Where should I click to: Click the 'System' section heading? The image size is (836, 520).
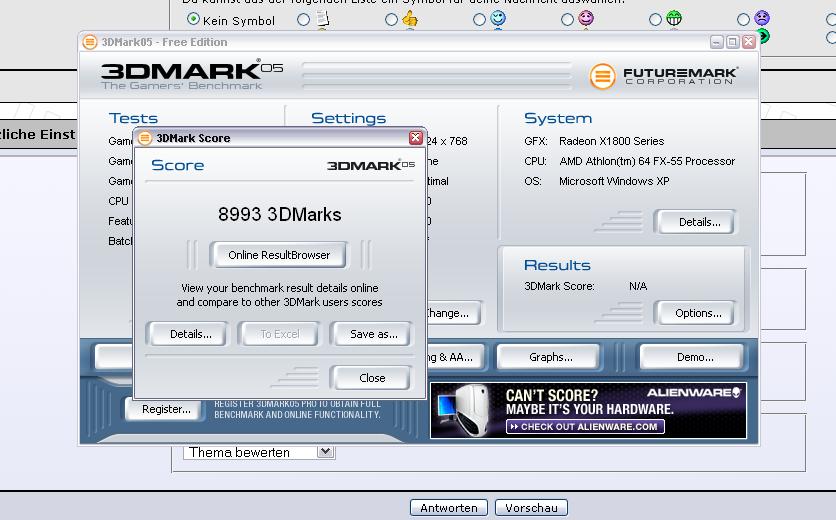pos(558,118)
